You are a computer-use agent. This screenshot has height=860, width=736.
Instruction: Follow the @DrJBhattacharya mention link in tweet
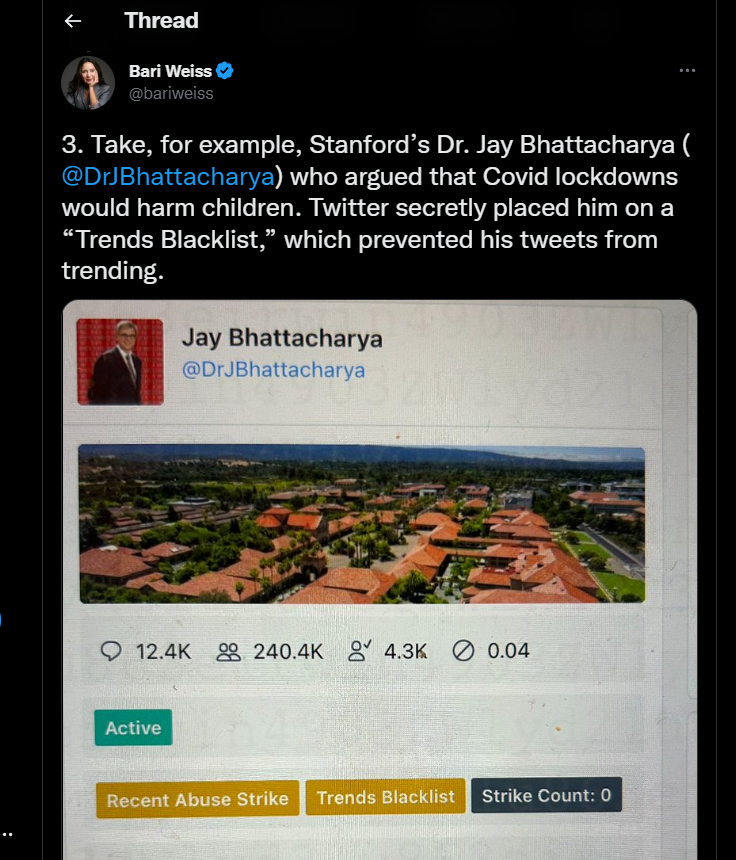[x=168, y=177]
